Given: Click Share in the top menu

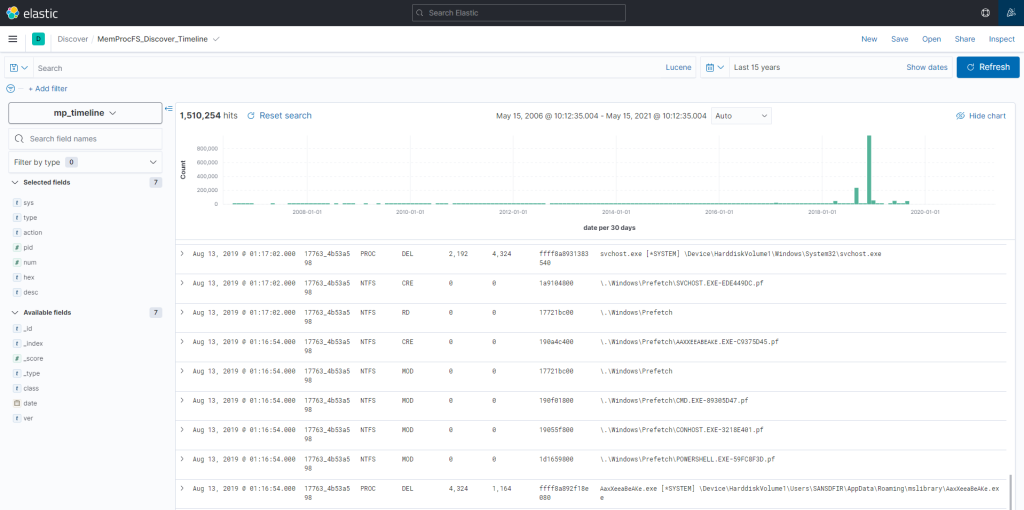Looking at the screenshot, I should [964, 39].
